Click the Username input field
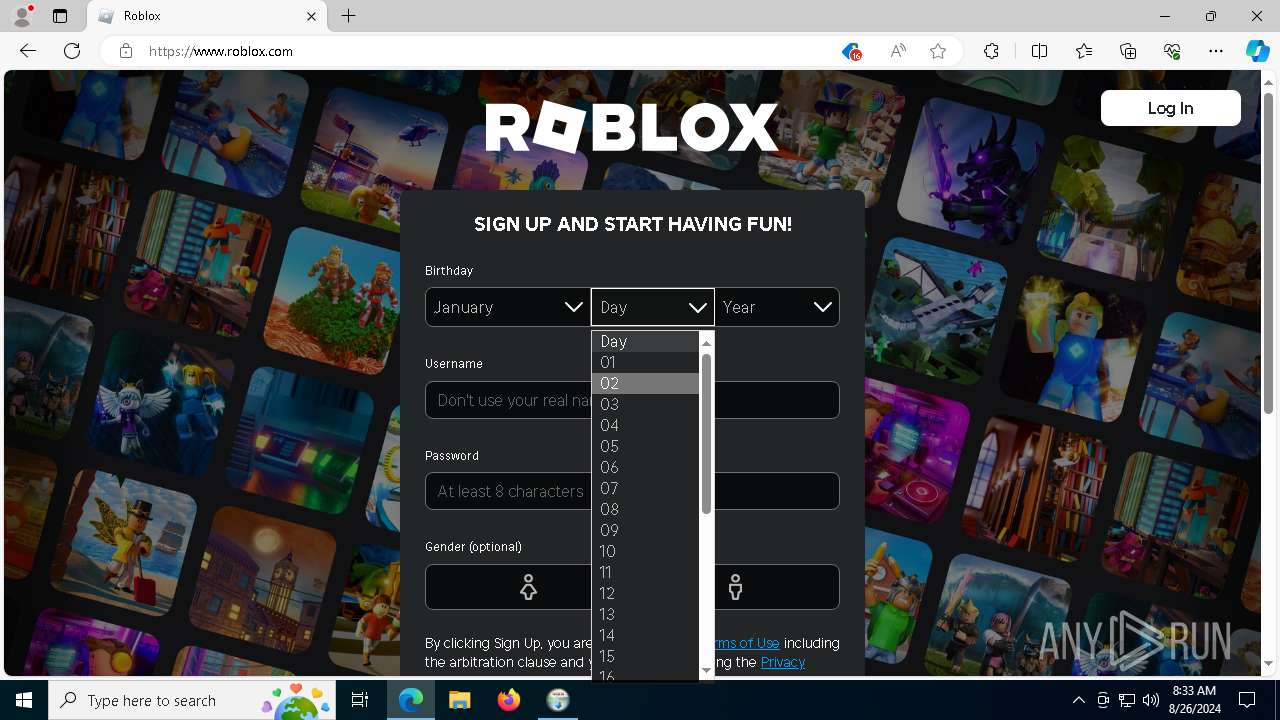The image size is (1280, 720). click(x=632, y=400)
